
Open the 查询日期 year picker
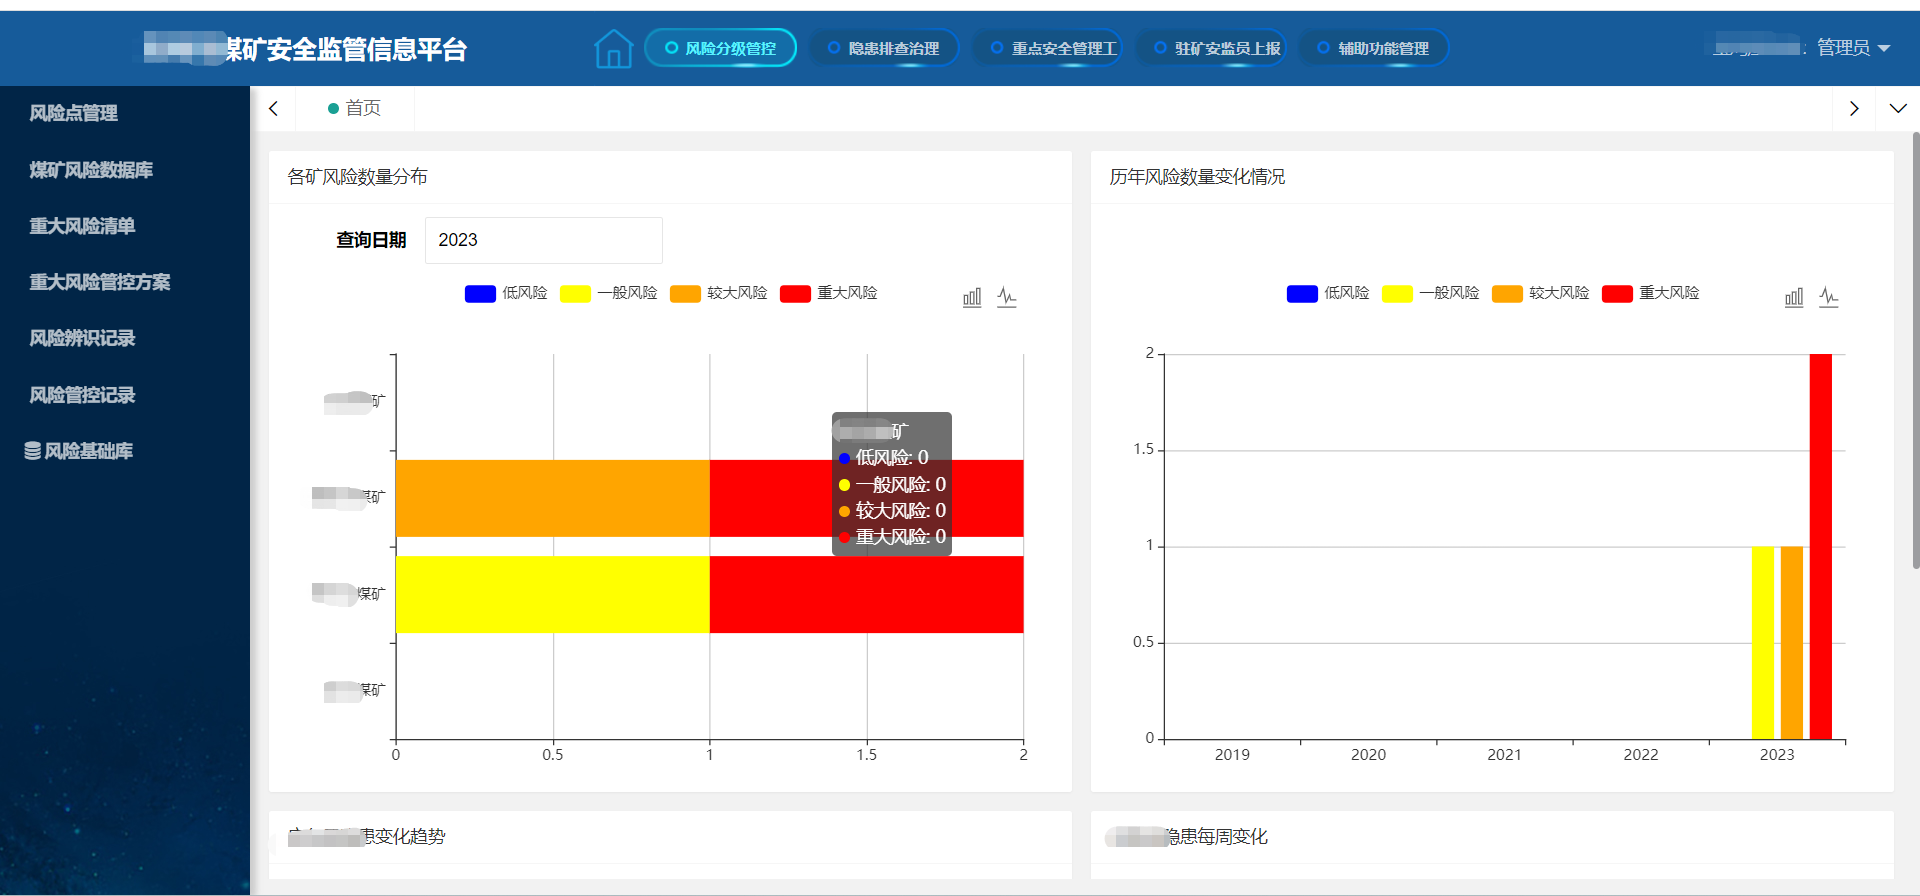click(x=543, y=240)
